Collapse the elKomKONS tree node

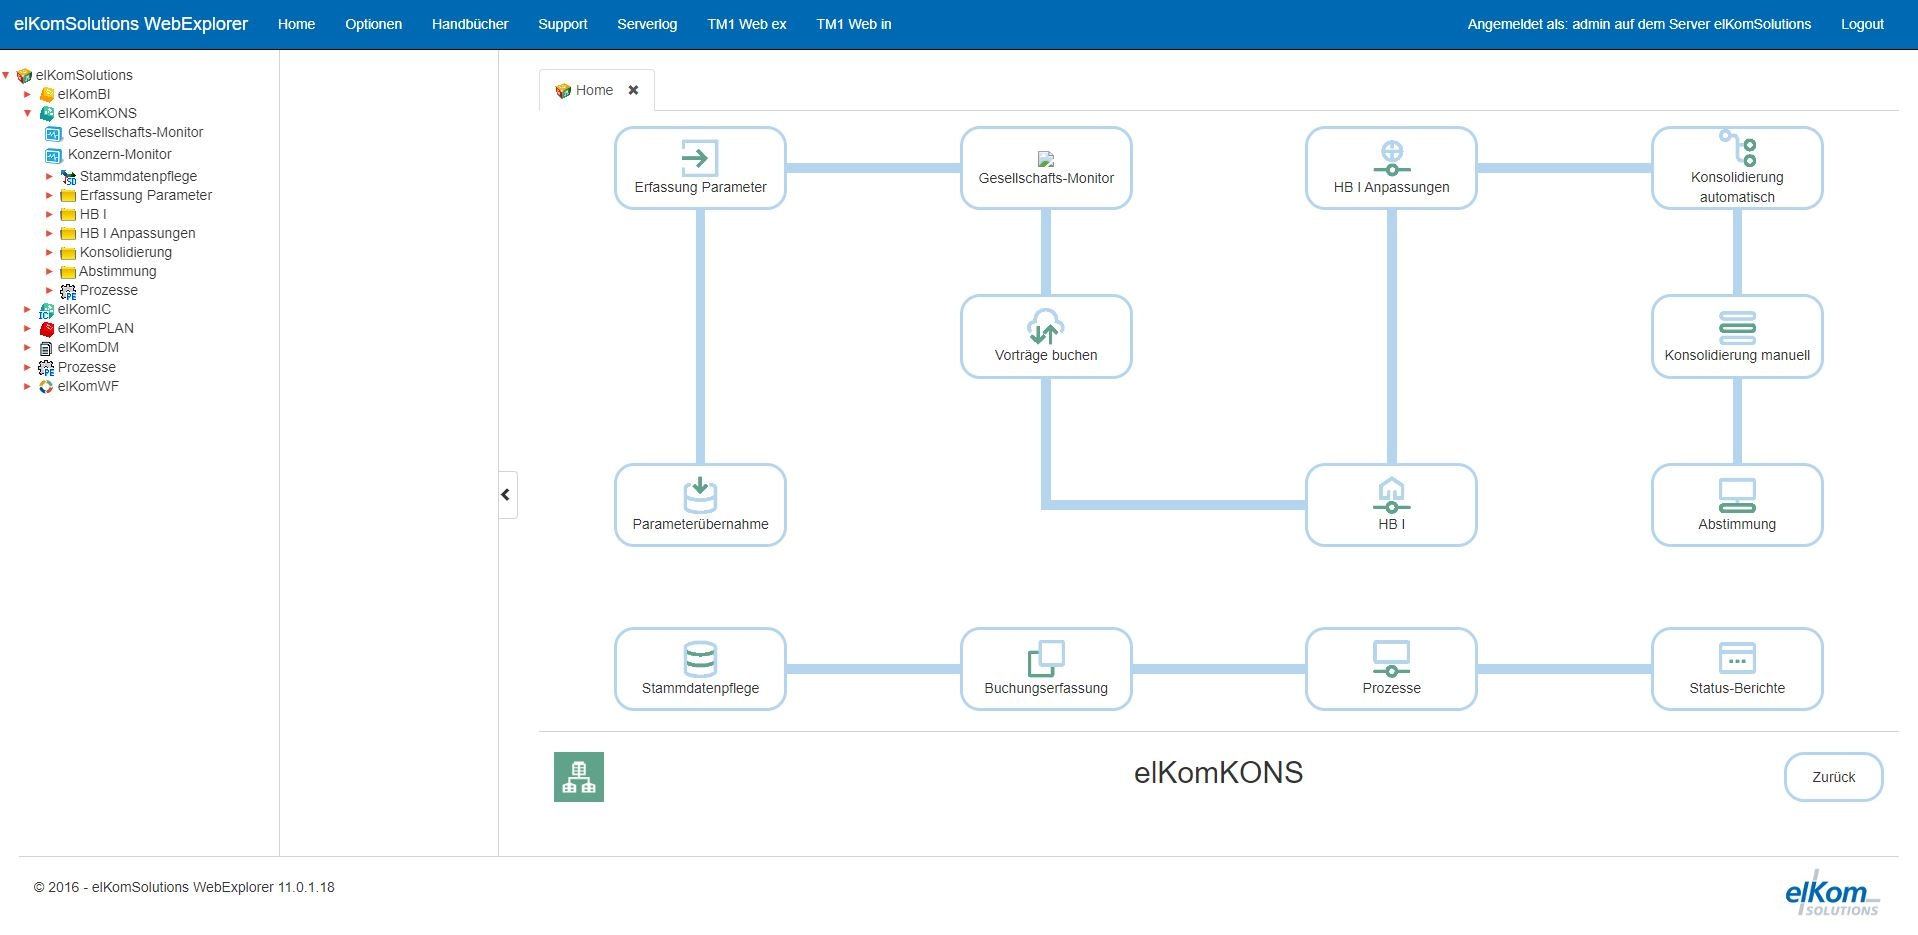(27, 113)
